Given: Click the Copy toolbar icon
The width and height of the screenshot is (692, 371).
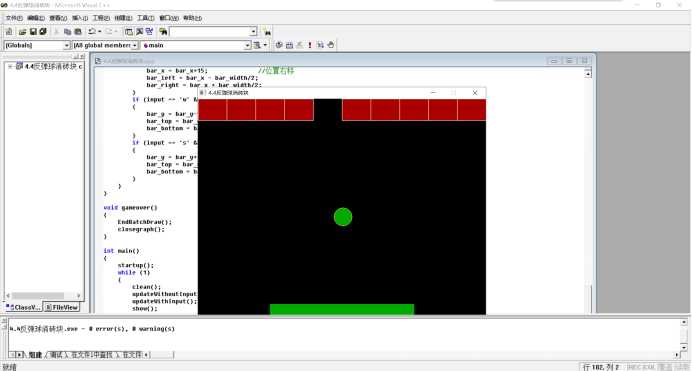Looking at the screenshot, I should 68,32.
